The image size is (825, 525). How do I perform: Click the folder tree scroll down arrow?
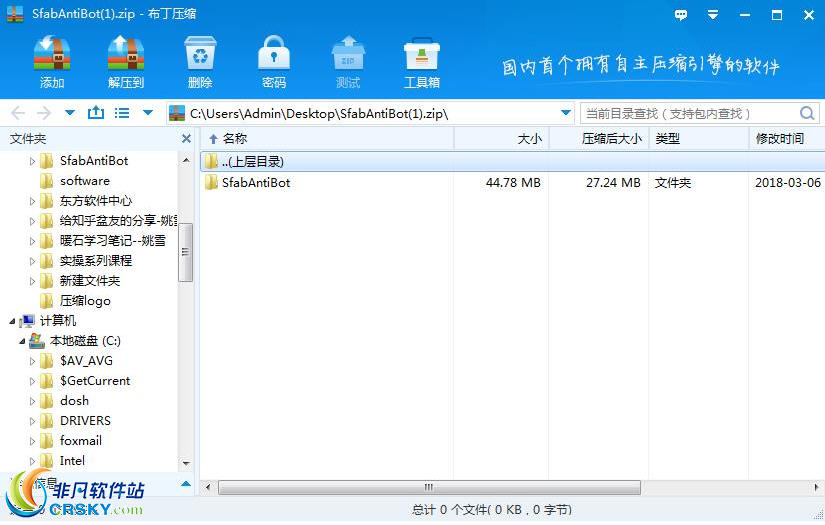click(186, 463)
